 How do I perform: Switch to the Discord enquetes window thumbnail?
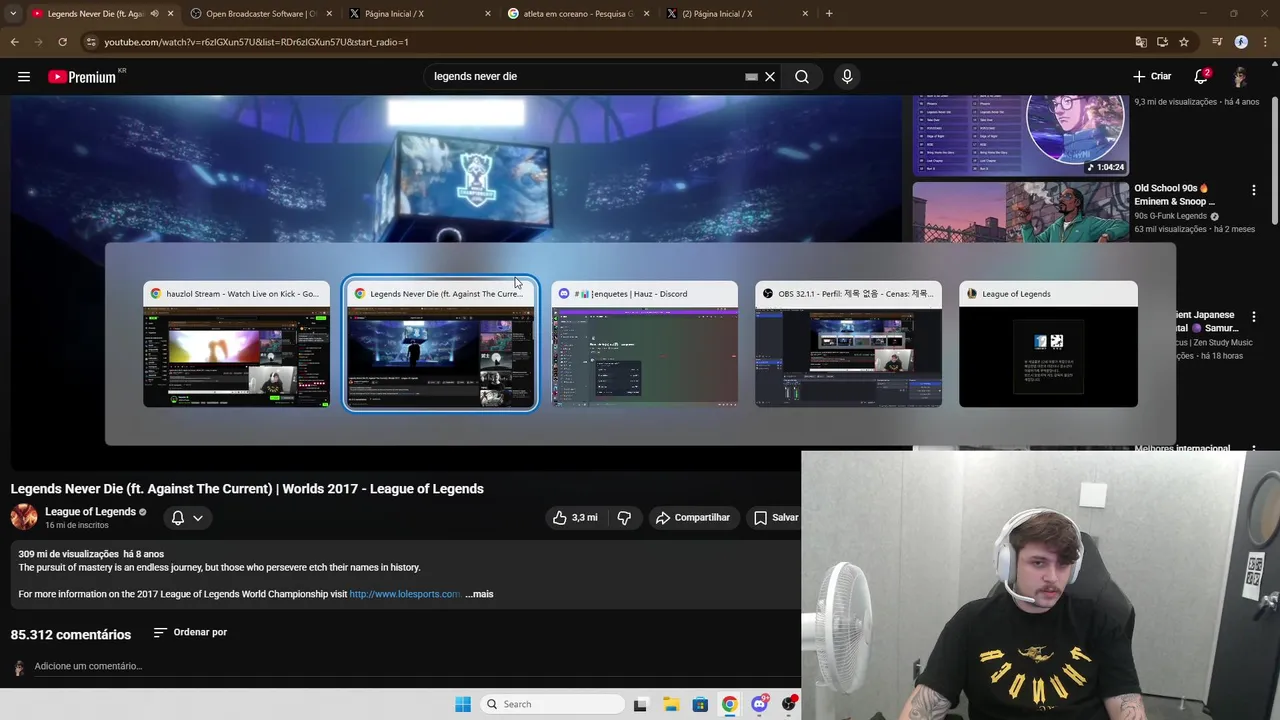pyautogui.click(x=644, y=344)
